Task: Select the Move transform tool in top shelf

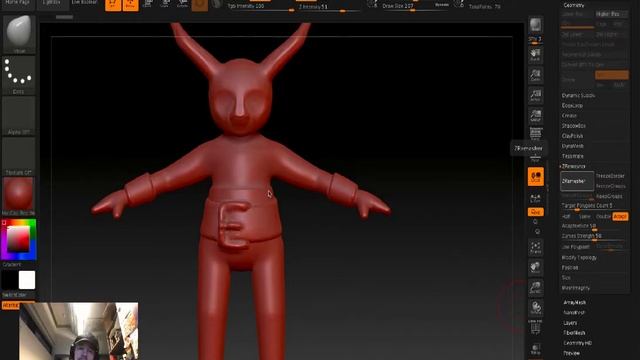Action: click(148, 4)
